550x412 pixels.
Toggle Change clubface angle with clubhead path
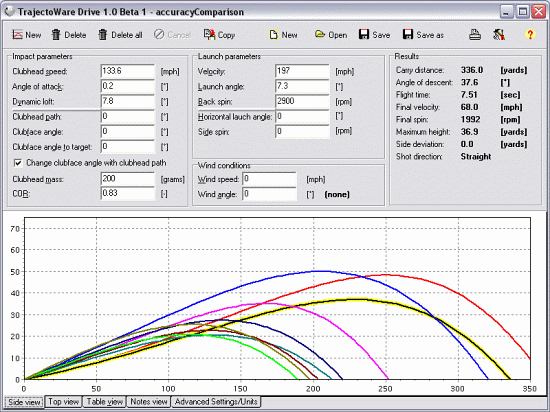click(18, 163)
